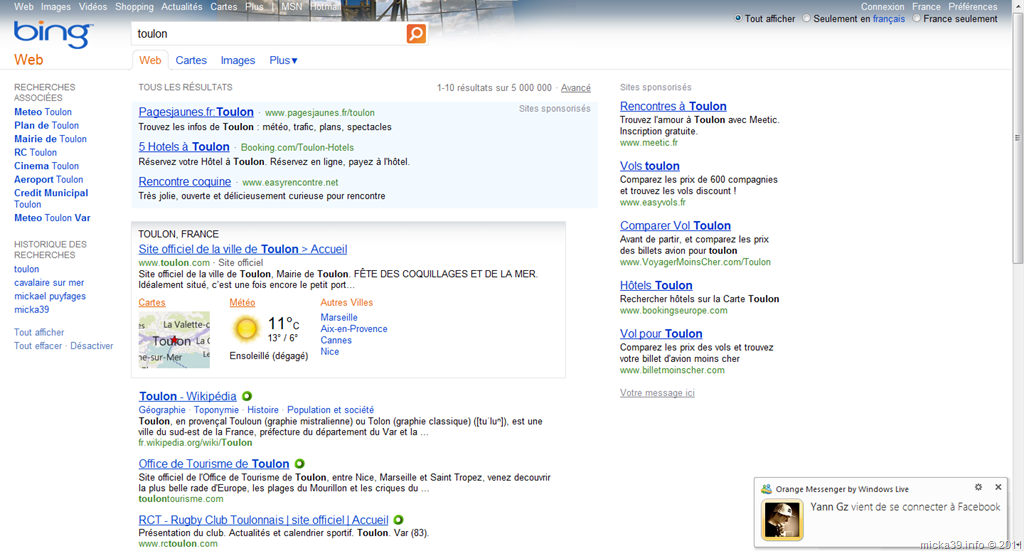Open Vidéos in the top navigation bar
Screen dimensions: 1024x551
pyautogui.click(x=93, y=7)
